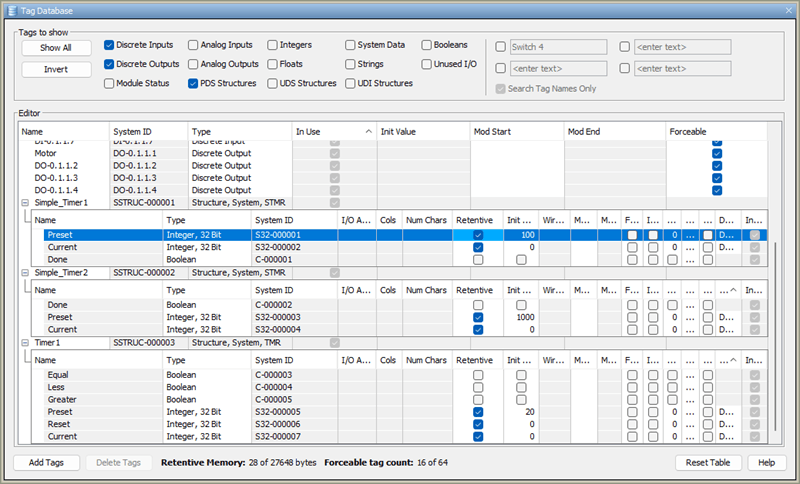Click the Name column header in Editor

point(64,132)
